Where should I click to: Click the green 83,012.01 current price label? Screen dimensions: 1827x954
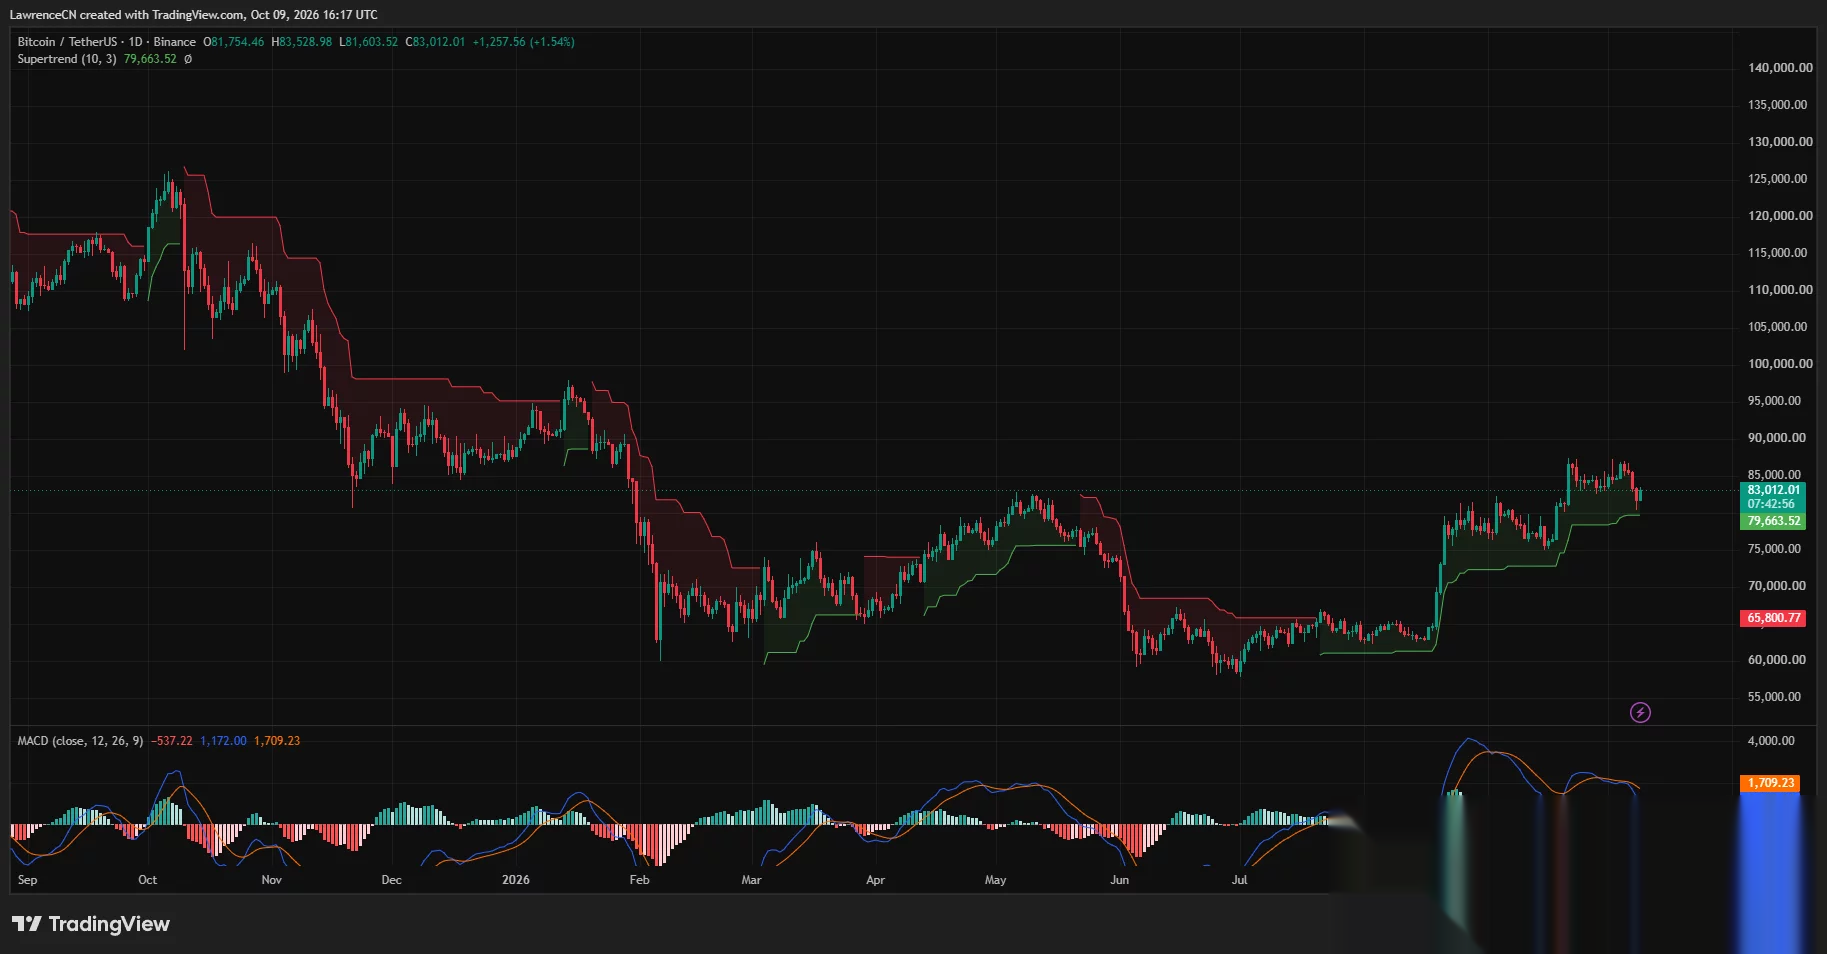click(1773, 490)
